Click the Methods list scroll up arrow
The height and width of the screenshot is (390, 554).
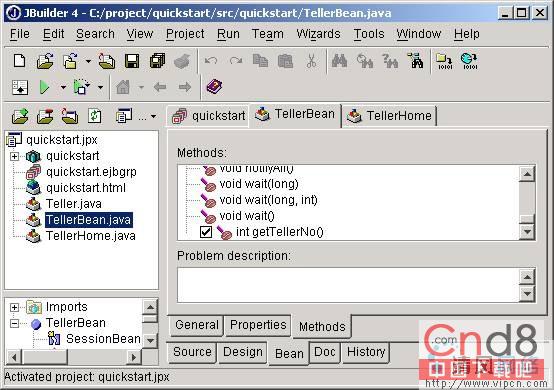(x=527, y=174)
